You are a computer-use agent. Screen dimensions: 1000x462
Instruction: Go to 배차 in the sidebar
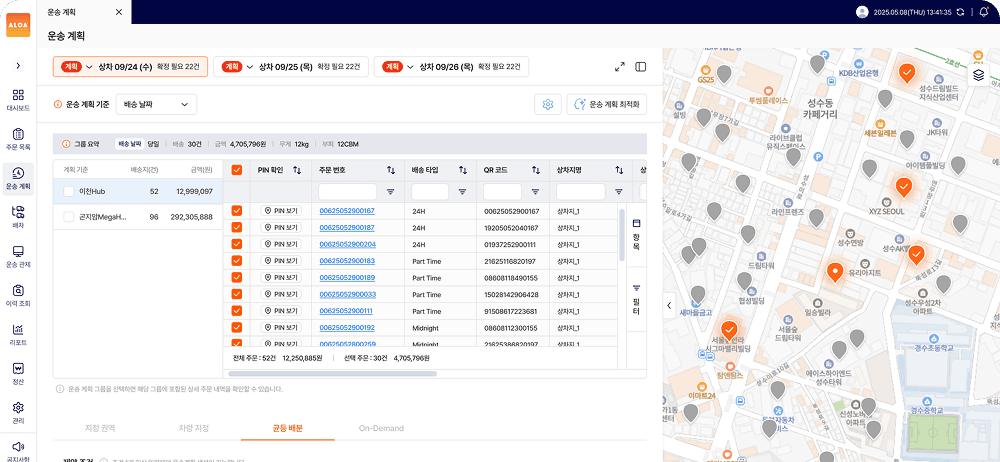(x=18, y=217)
